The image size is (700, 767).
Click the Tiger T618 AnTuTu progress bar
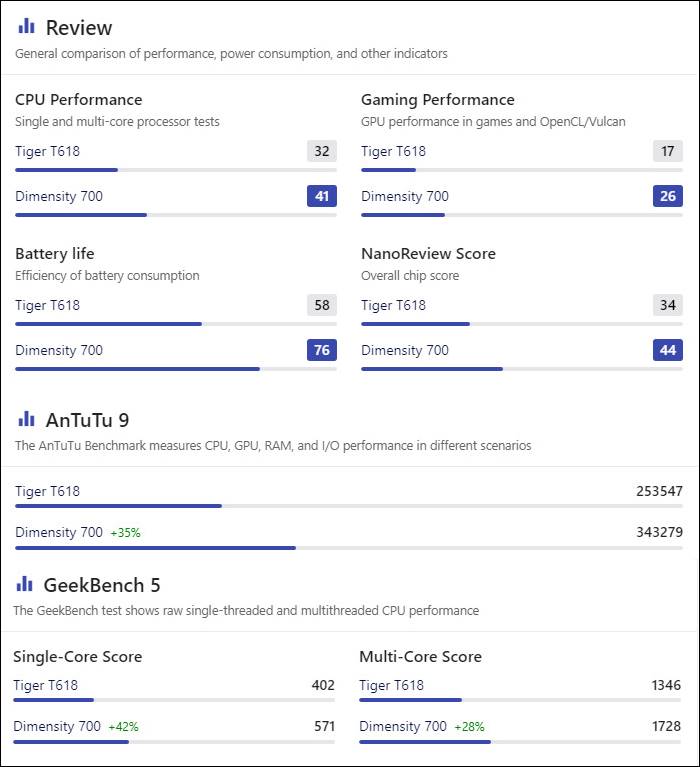349,506
